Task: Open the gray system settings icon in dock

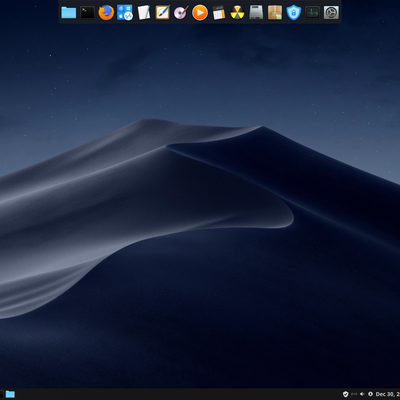Action: pyautogui.click(x=331, y=13)
